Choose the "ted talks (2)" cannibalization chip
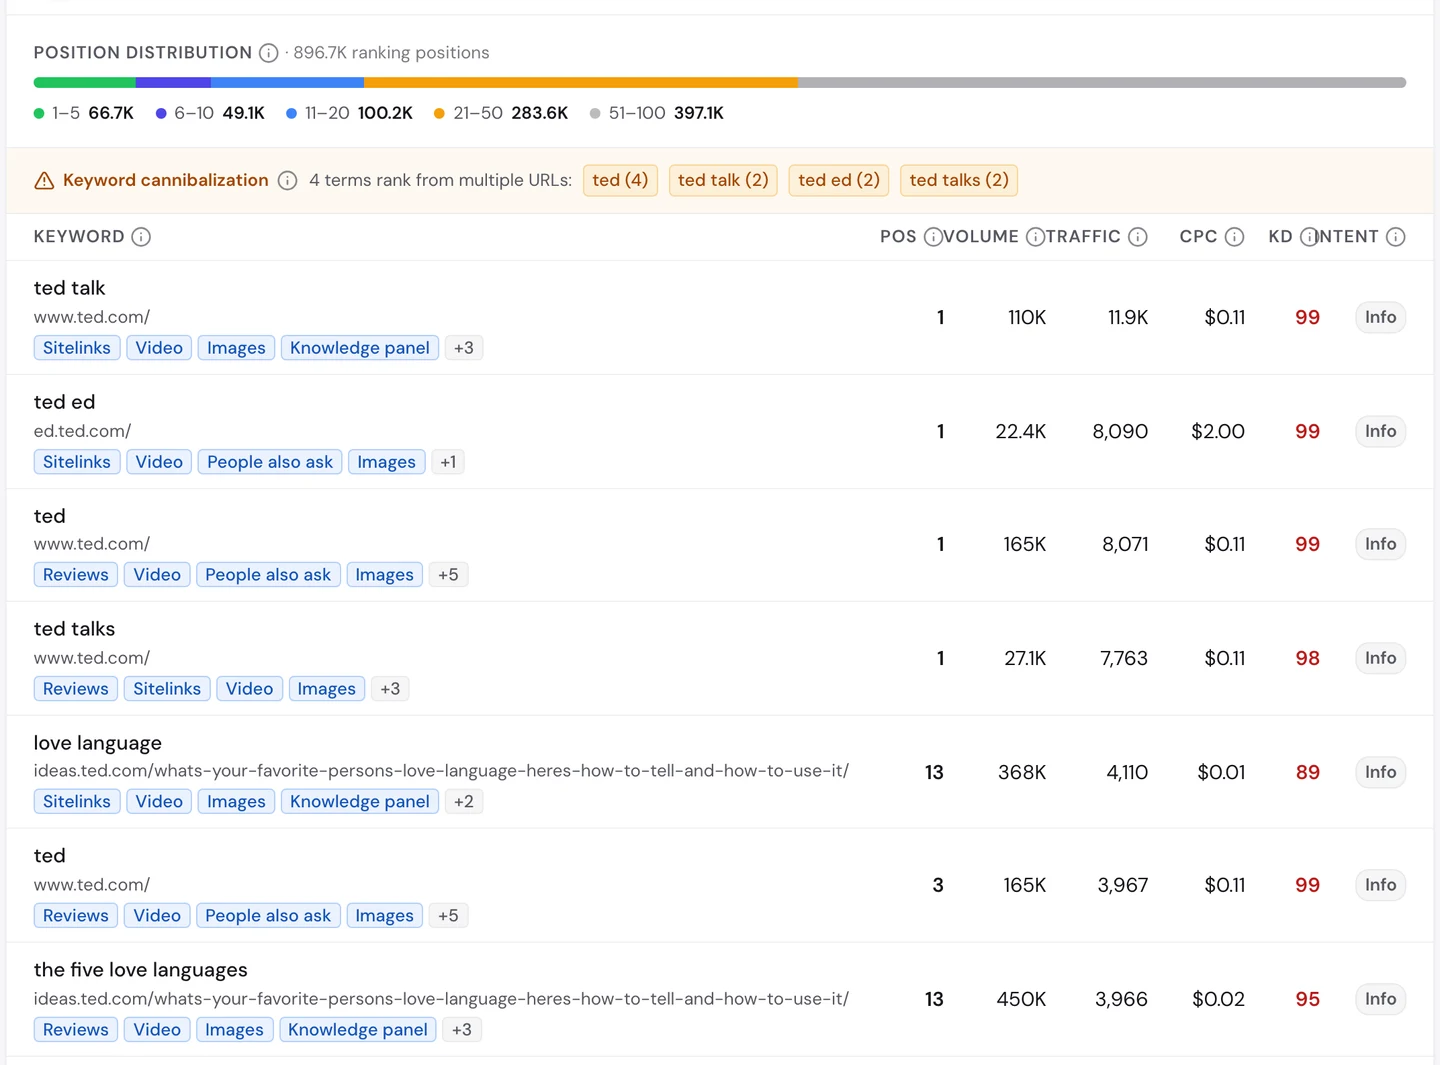The width and height of the screenshot is (1440, 1065). tap(959, 180)
